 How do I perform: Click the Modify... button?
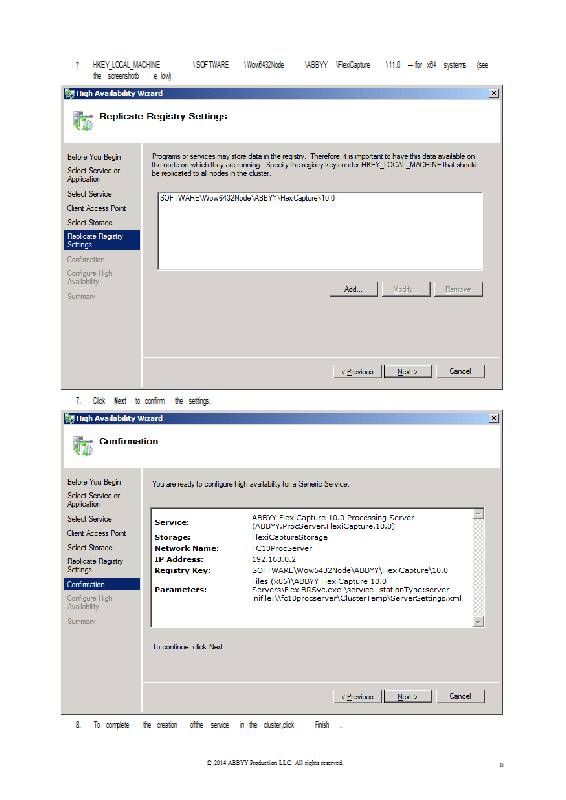click(x=406, y=289)
